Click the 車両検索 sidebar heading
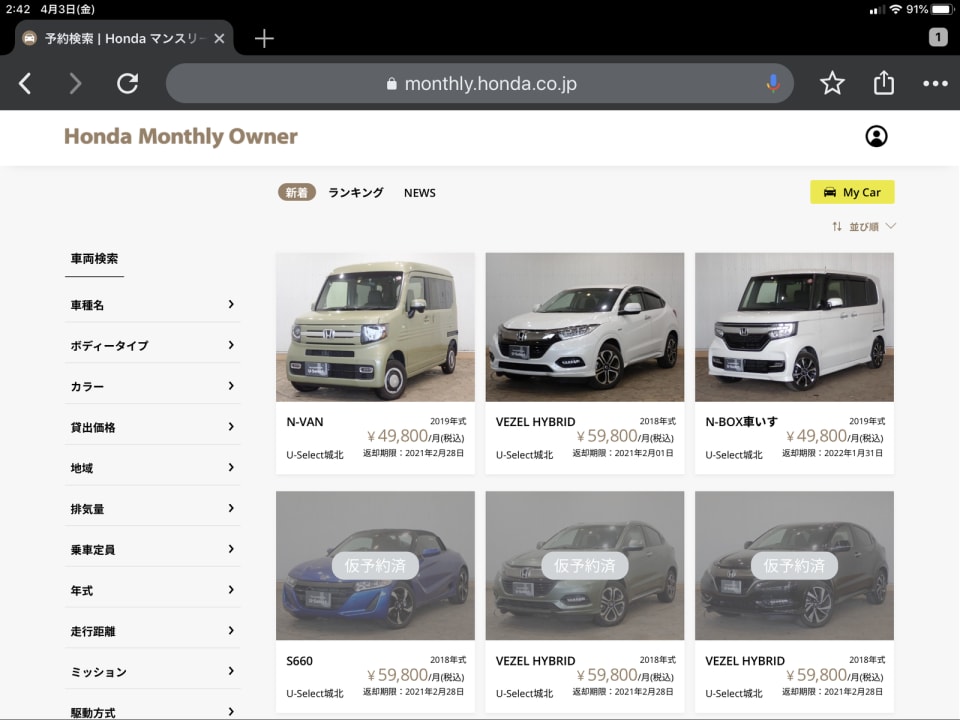Image resolution: width=960 pixels, height=720 pixels. pos(94,258)
